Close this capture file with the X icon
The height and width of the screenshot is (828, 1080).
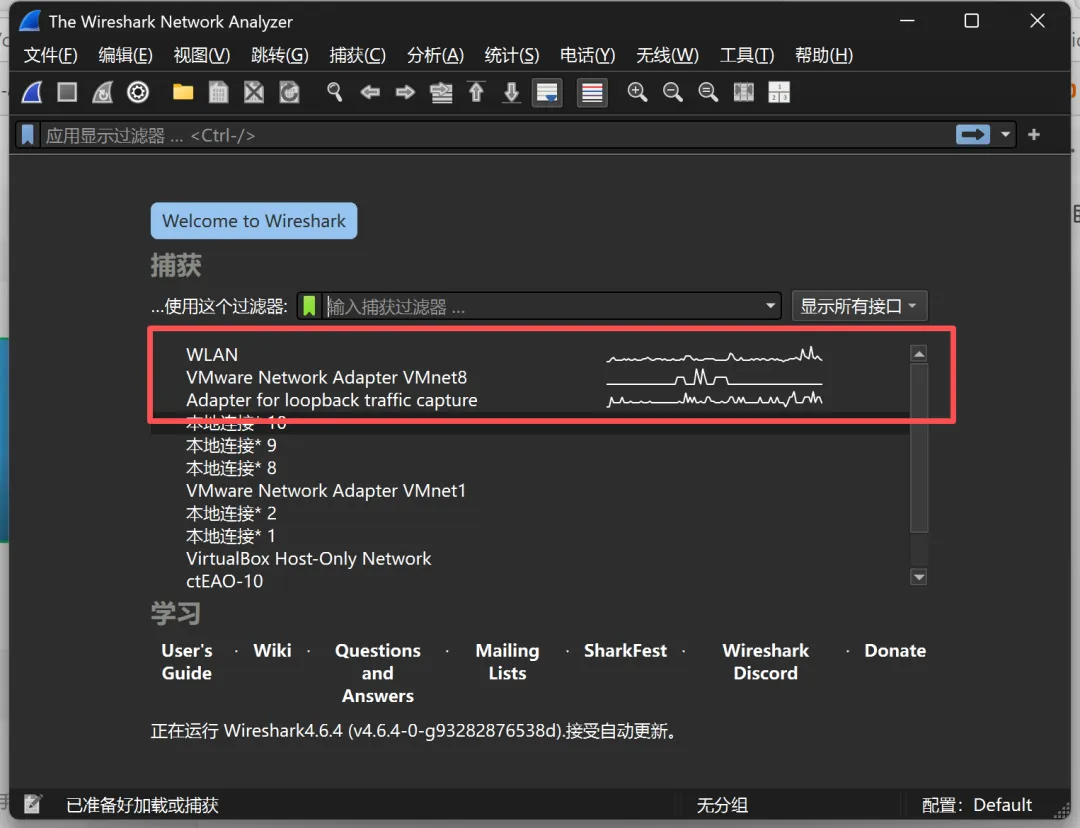(253, 92)
